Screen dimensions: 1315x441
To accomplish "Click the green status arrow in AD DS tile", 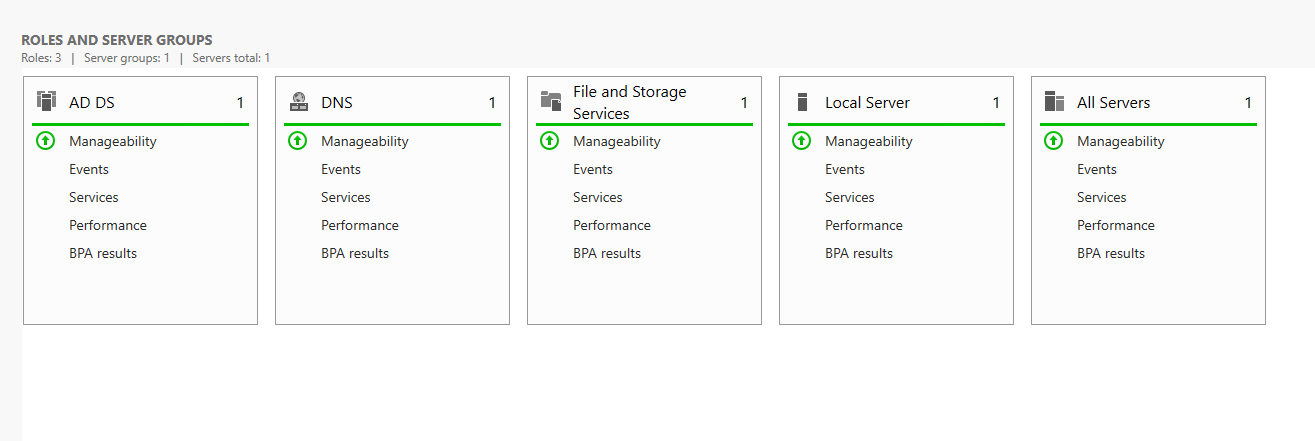I will pos(45,141).
